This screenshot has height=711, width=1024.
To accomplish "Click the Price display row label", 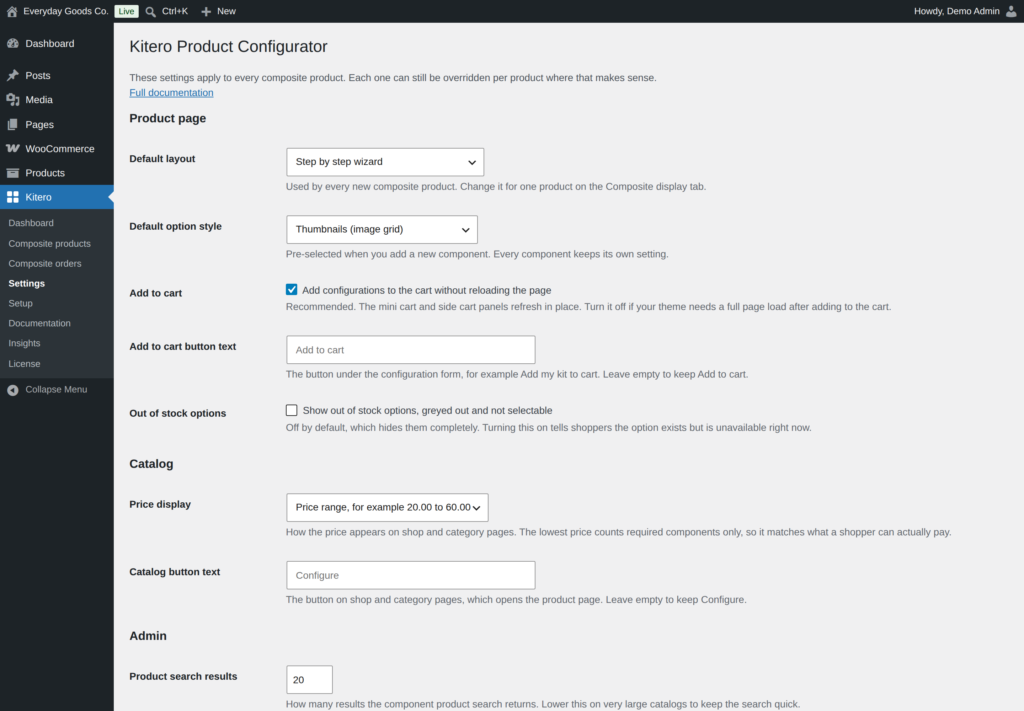I will [x=160, y=504].
